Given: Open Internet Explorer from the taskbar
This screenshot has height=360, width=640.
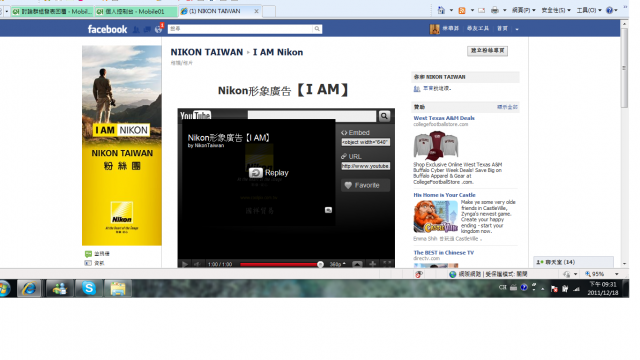Looking at the screenshot, I should tap(29, 289).
